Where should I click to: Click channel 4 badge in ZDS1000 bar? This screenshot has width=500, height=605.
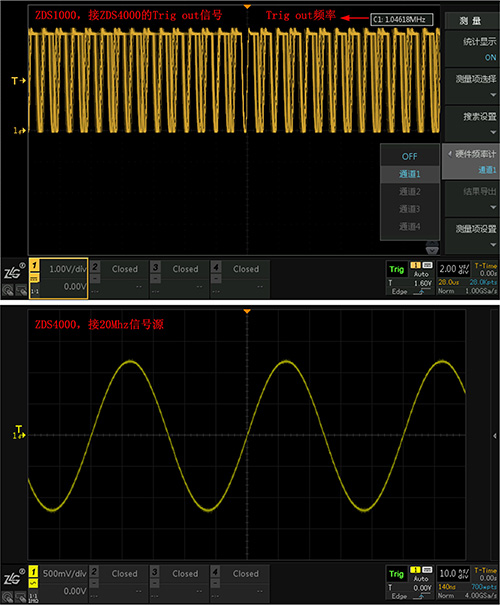(x=216, y=266)
